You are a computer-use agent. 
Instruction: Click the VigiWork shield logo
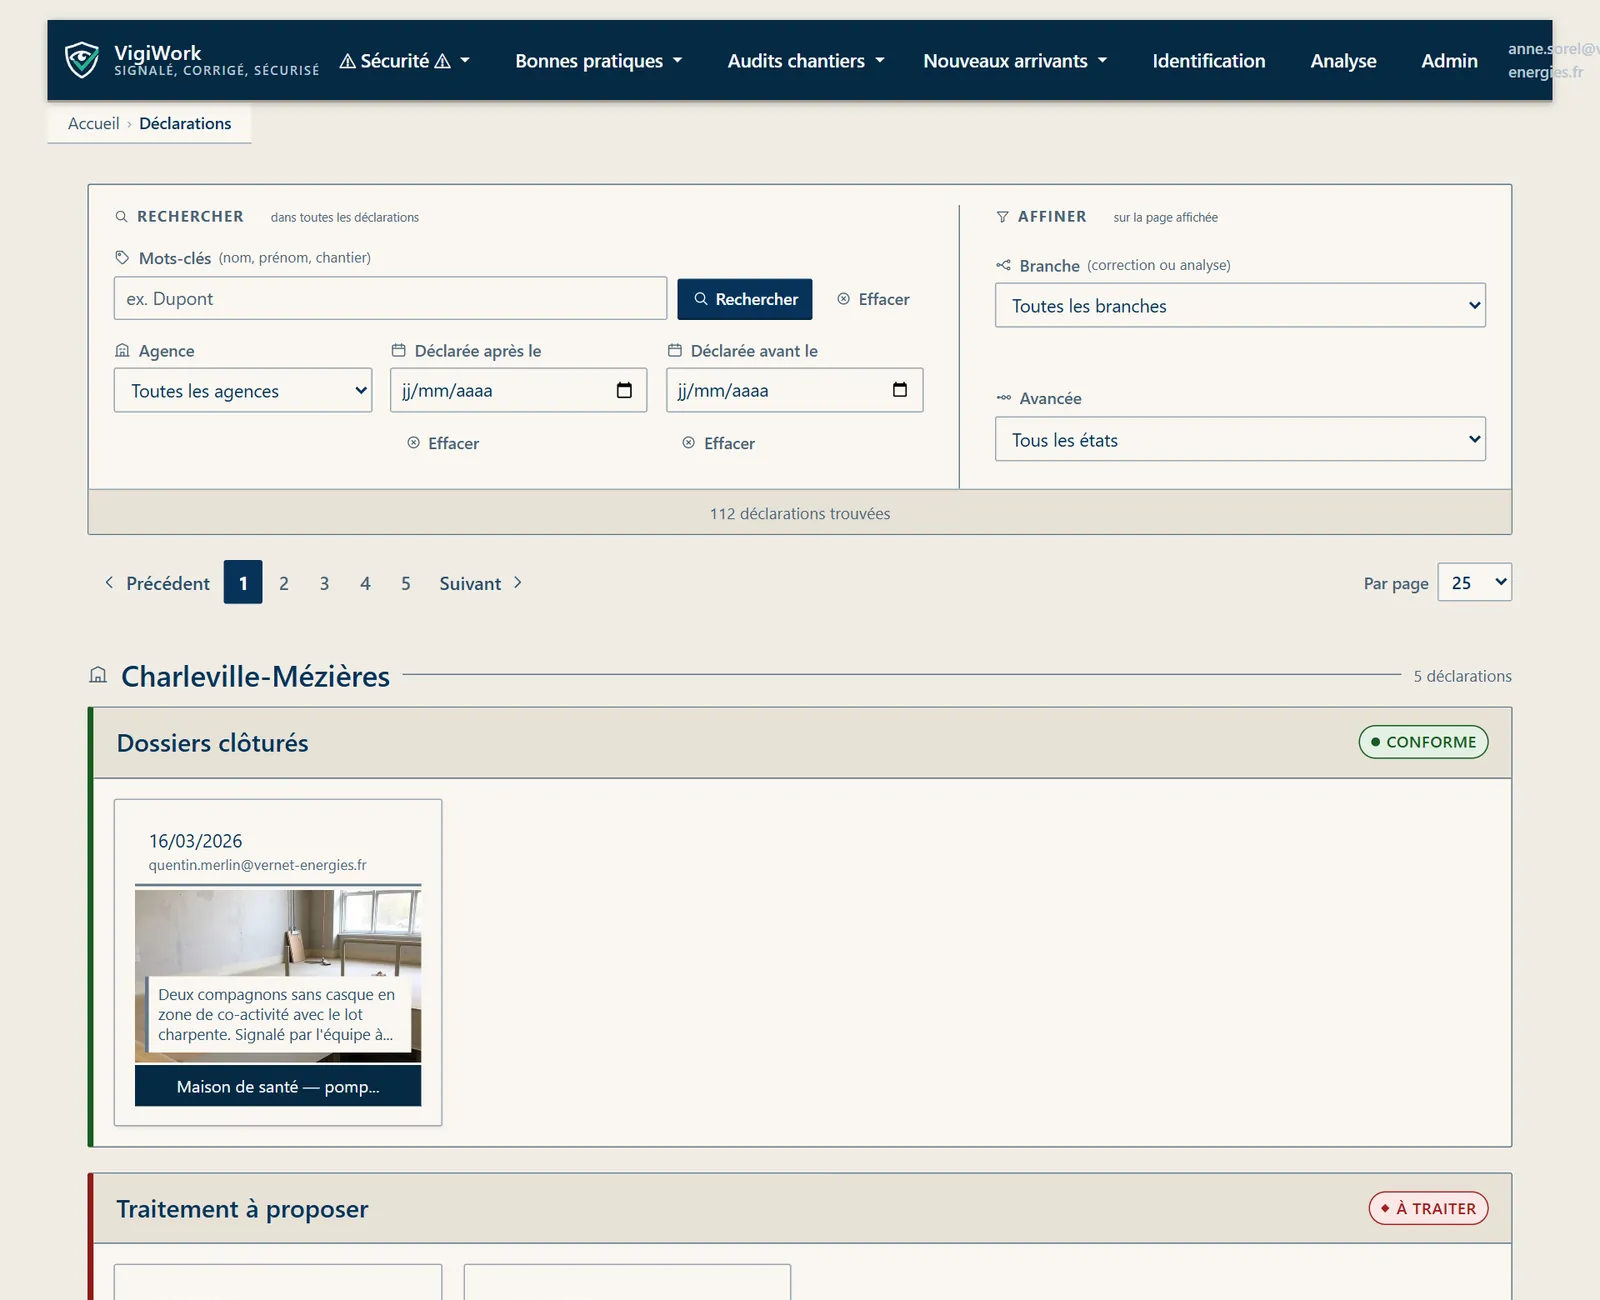click(x=82, y=60)
